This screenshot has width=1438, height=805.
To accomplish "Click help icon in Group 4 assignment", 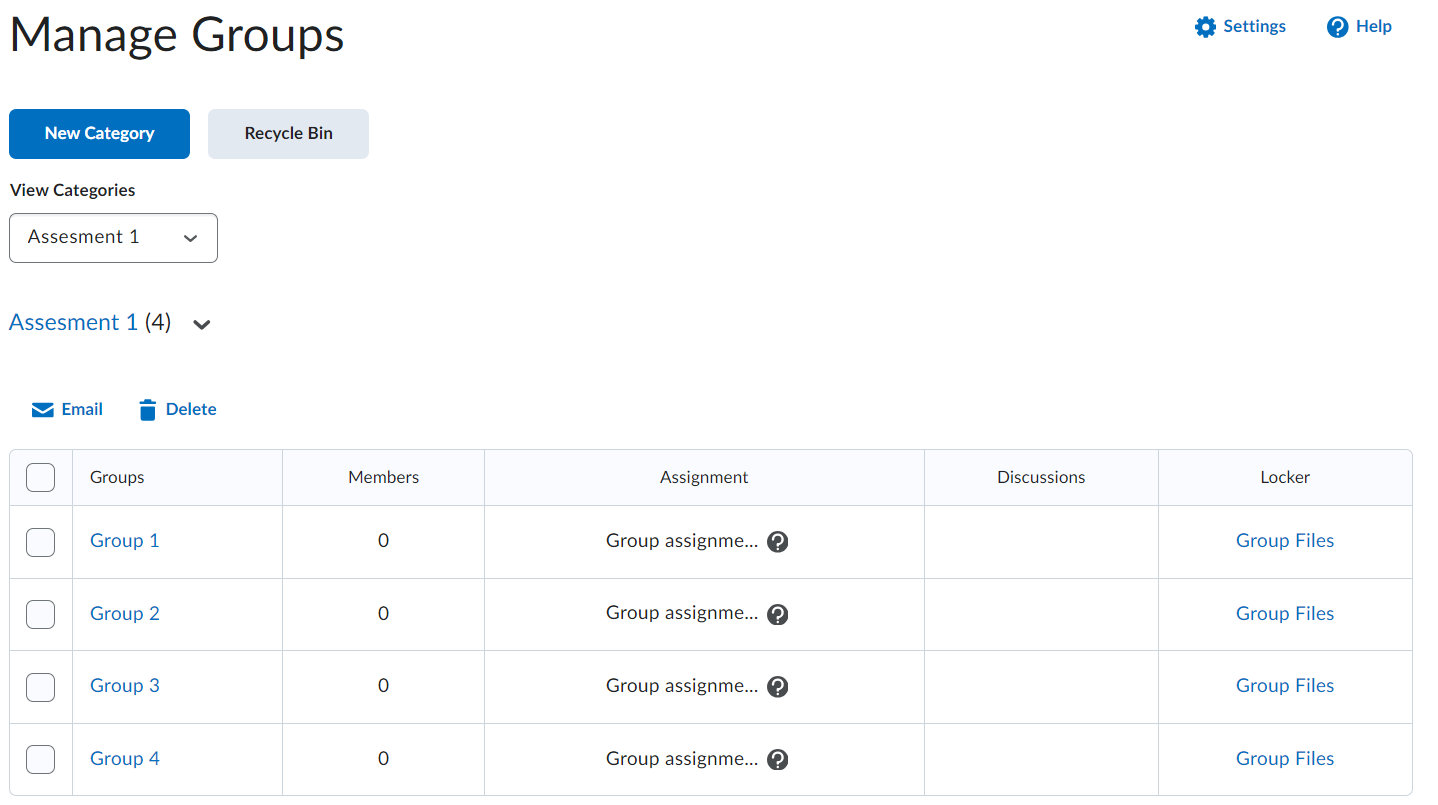I will [x=778, y=759].
